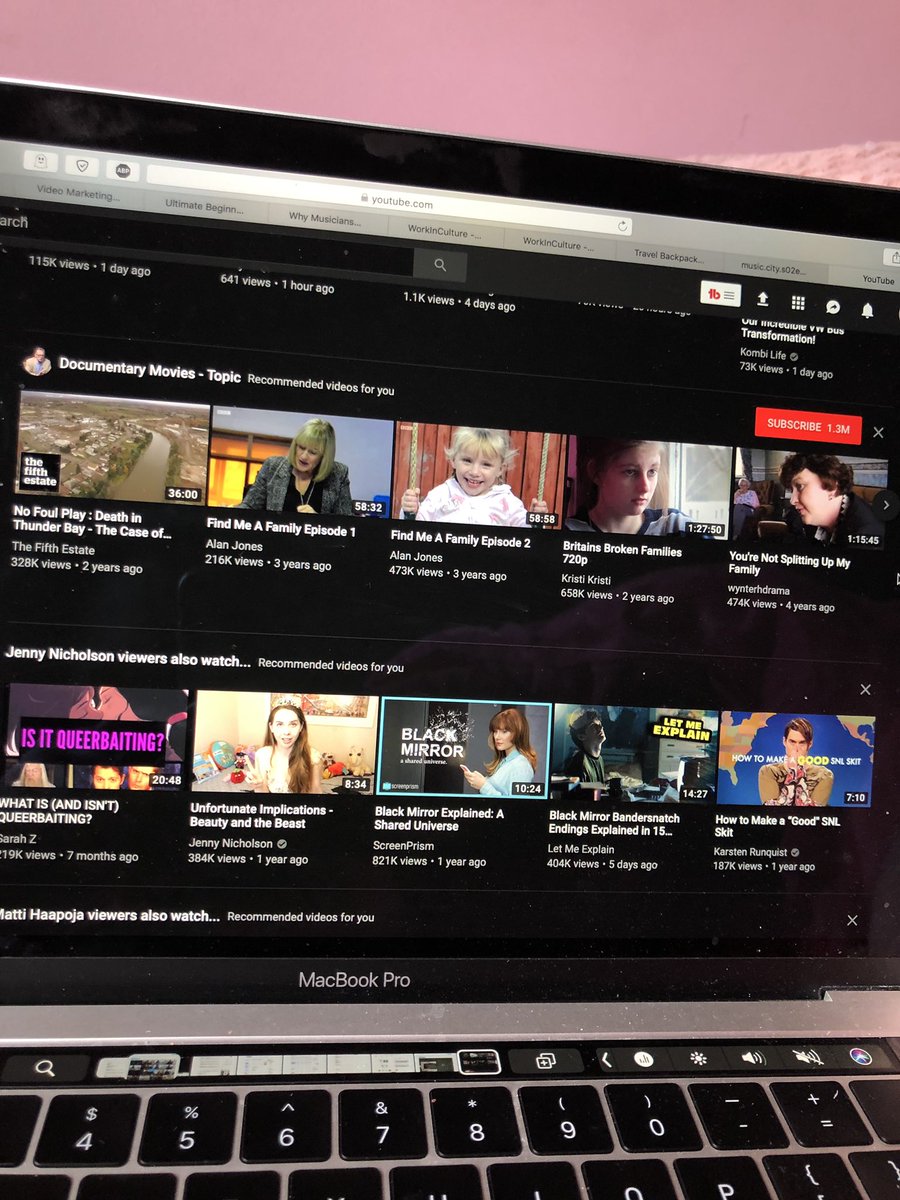Image resolution: width=900 pixels, height=1200 pixels.
Task: Open How to Make a Good SNL Skit thumbnail
Action: pos(796,759)
